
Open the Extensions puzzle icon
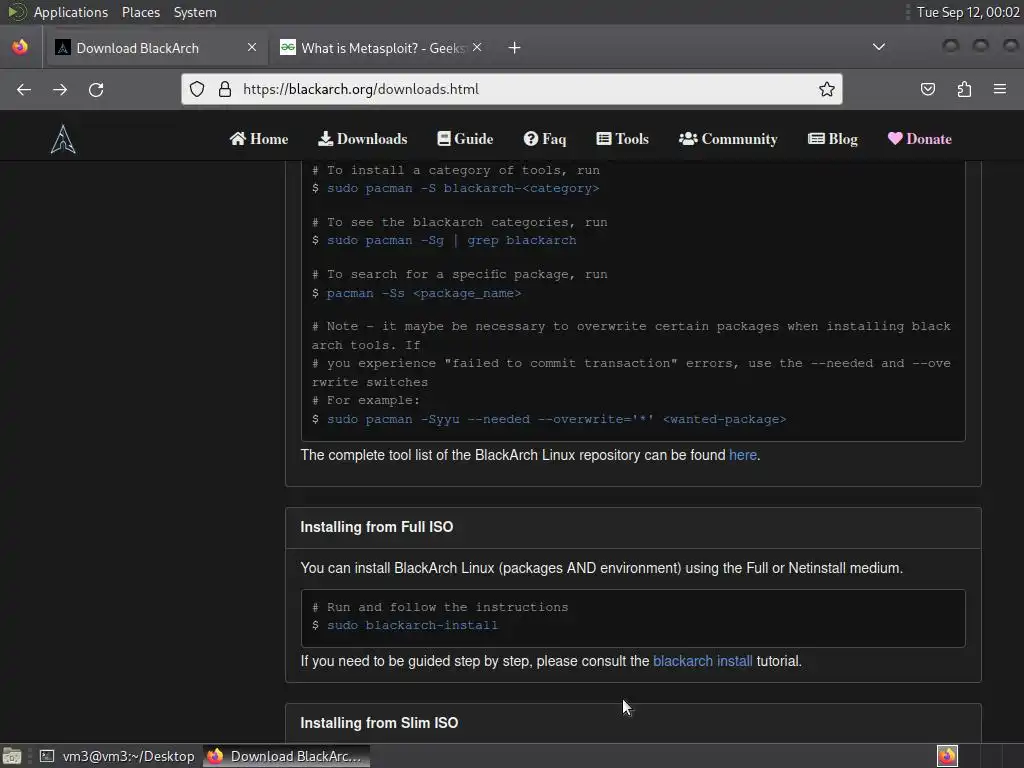point(964,89)
